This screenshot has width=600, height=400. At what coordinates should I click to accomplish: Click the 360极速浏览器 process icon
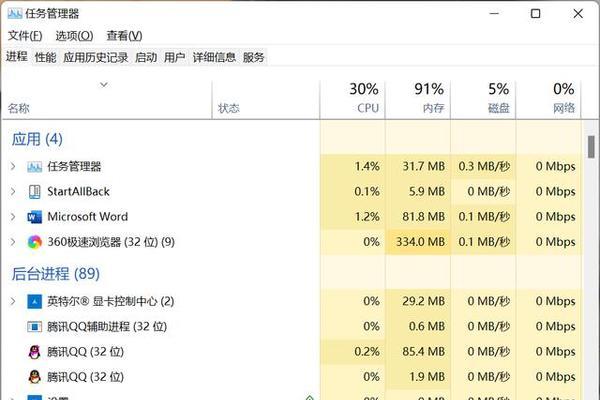click(34, 241)
